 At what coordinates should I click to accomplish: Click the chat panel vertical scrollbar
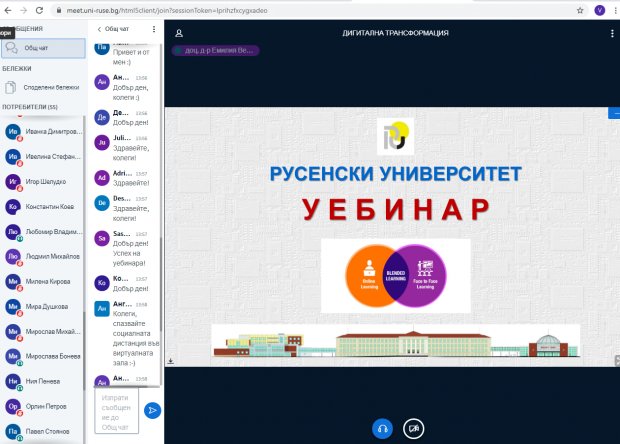click(161, 285)
